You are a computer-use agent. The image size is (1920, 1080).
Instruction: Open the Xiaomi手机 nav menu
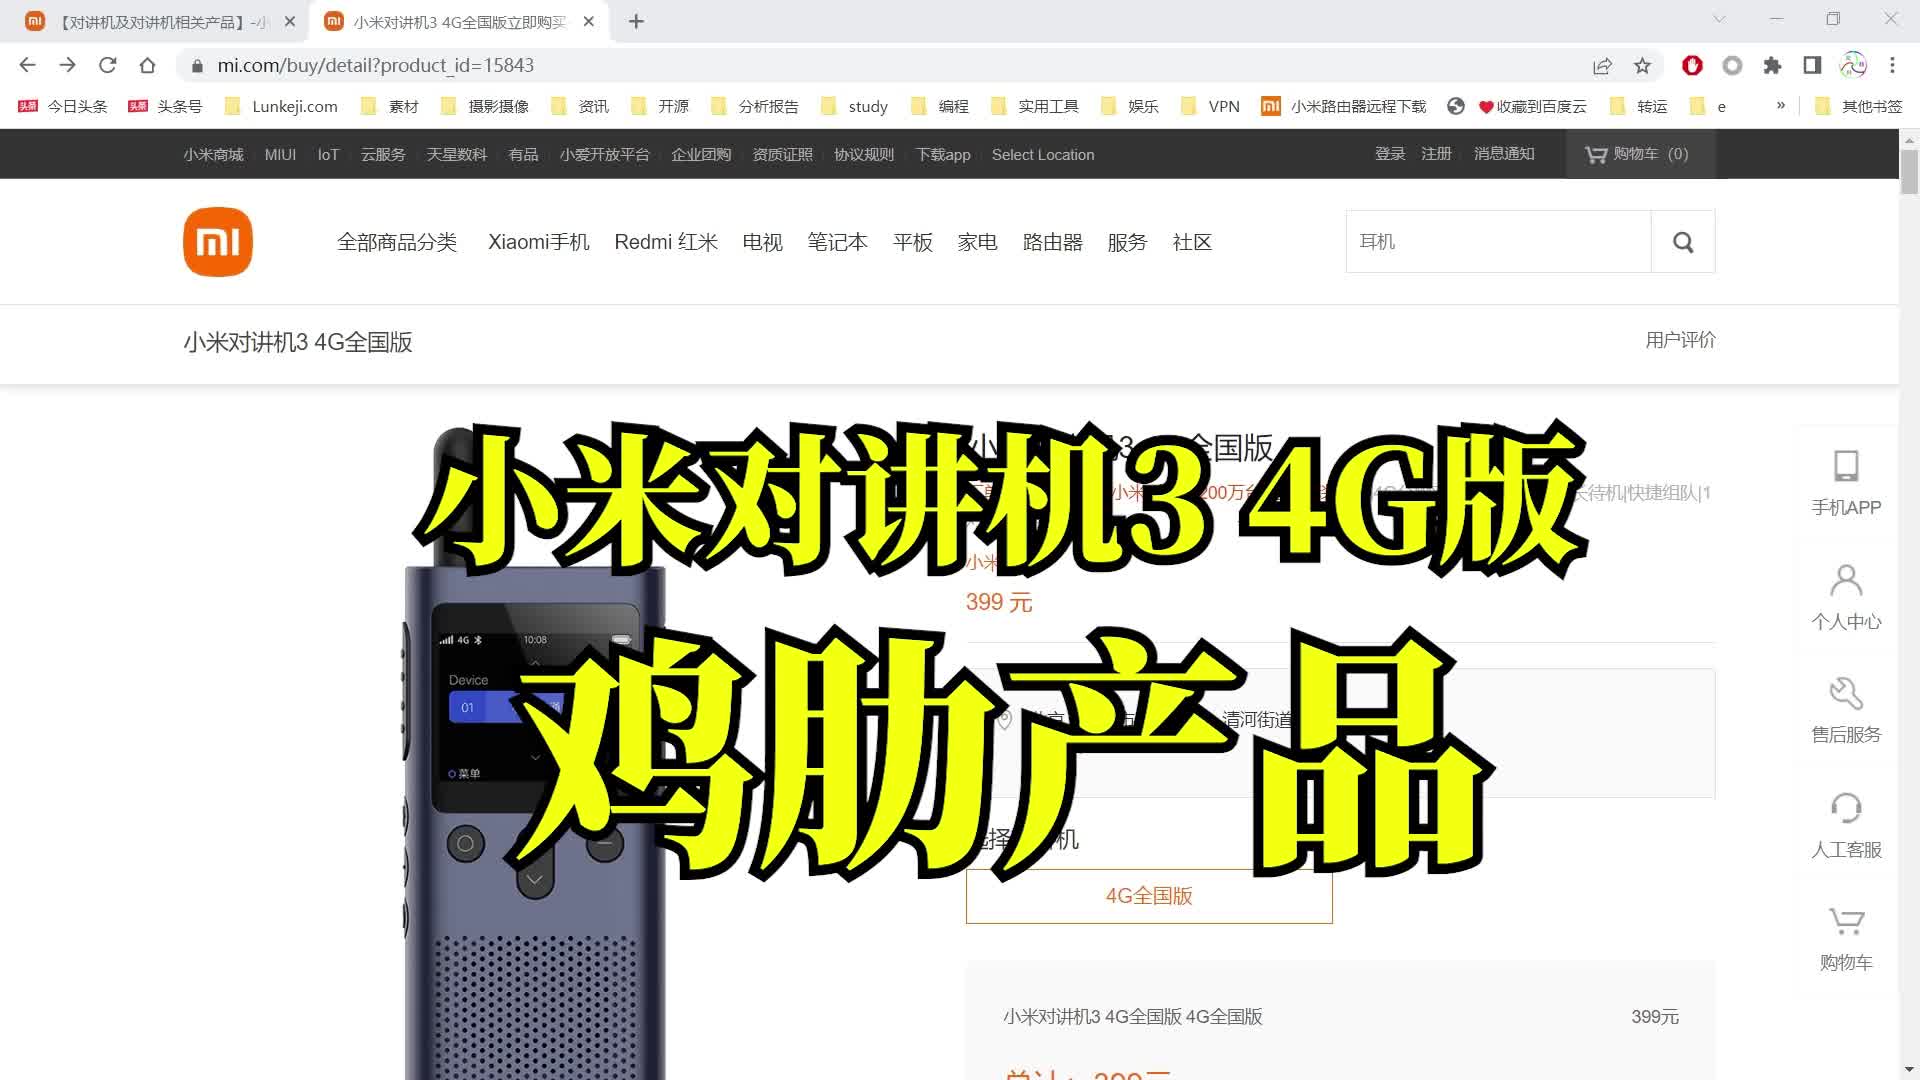(539, 242)
